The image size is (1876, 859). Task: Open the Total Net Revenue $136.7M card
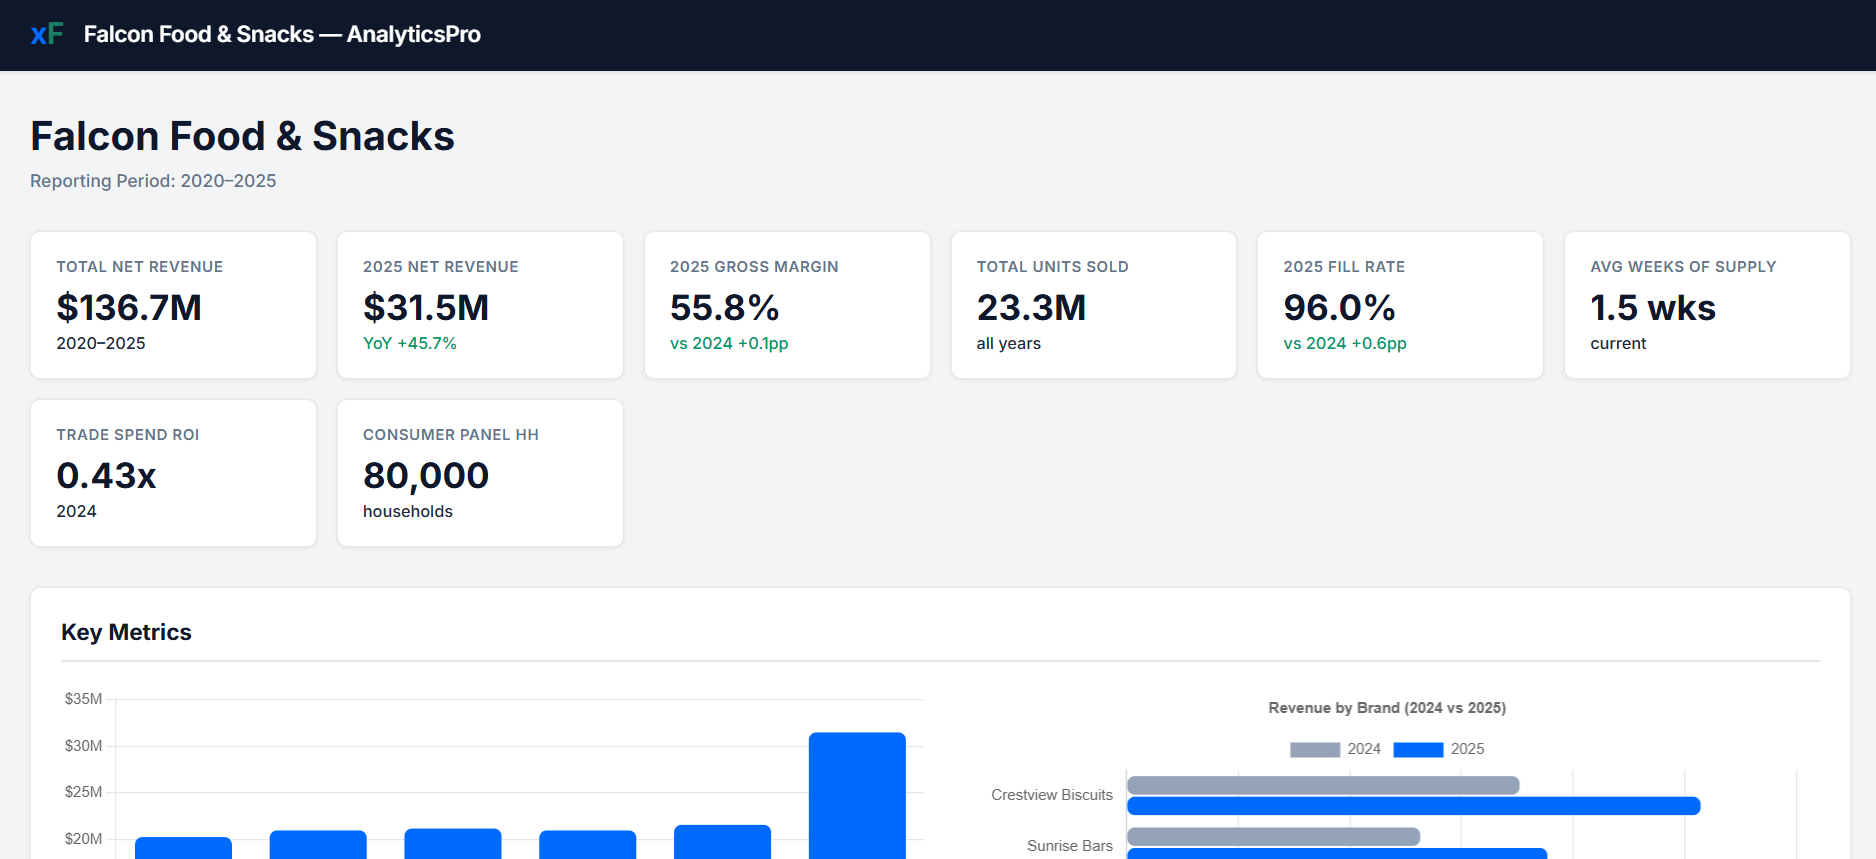click(174, 305)
